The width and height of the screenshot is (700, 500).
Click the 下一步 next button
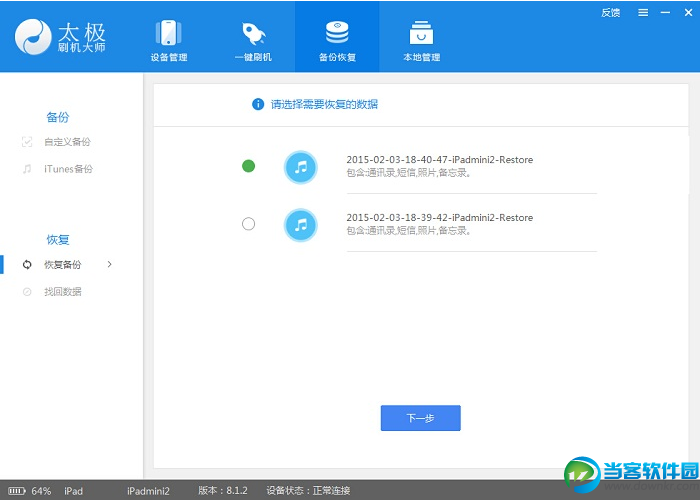coord(421,418)
